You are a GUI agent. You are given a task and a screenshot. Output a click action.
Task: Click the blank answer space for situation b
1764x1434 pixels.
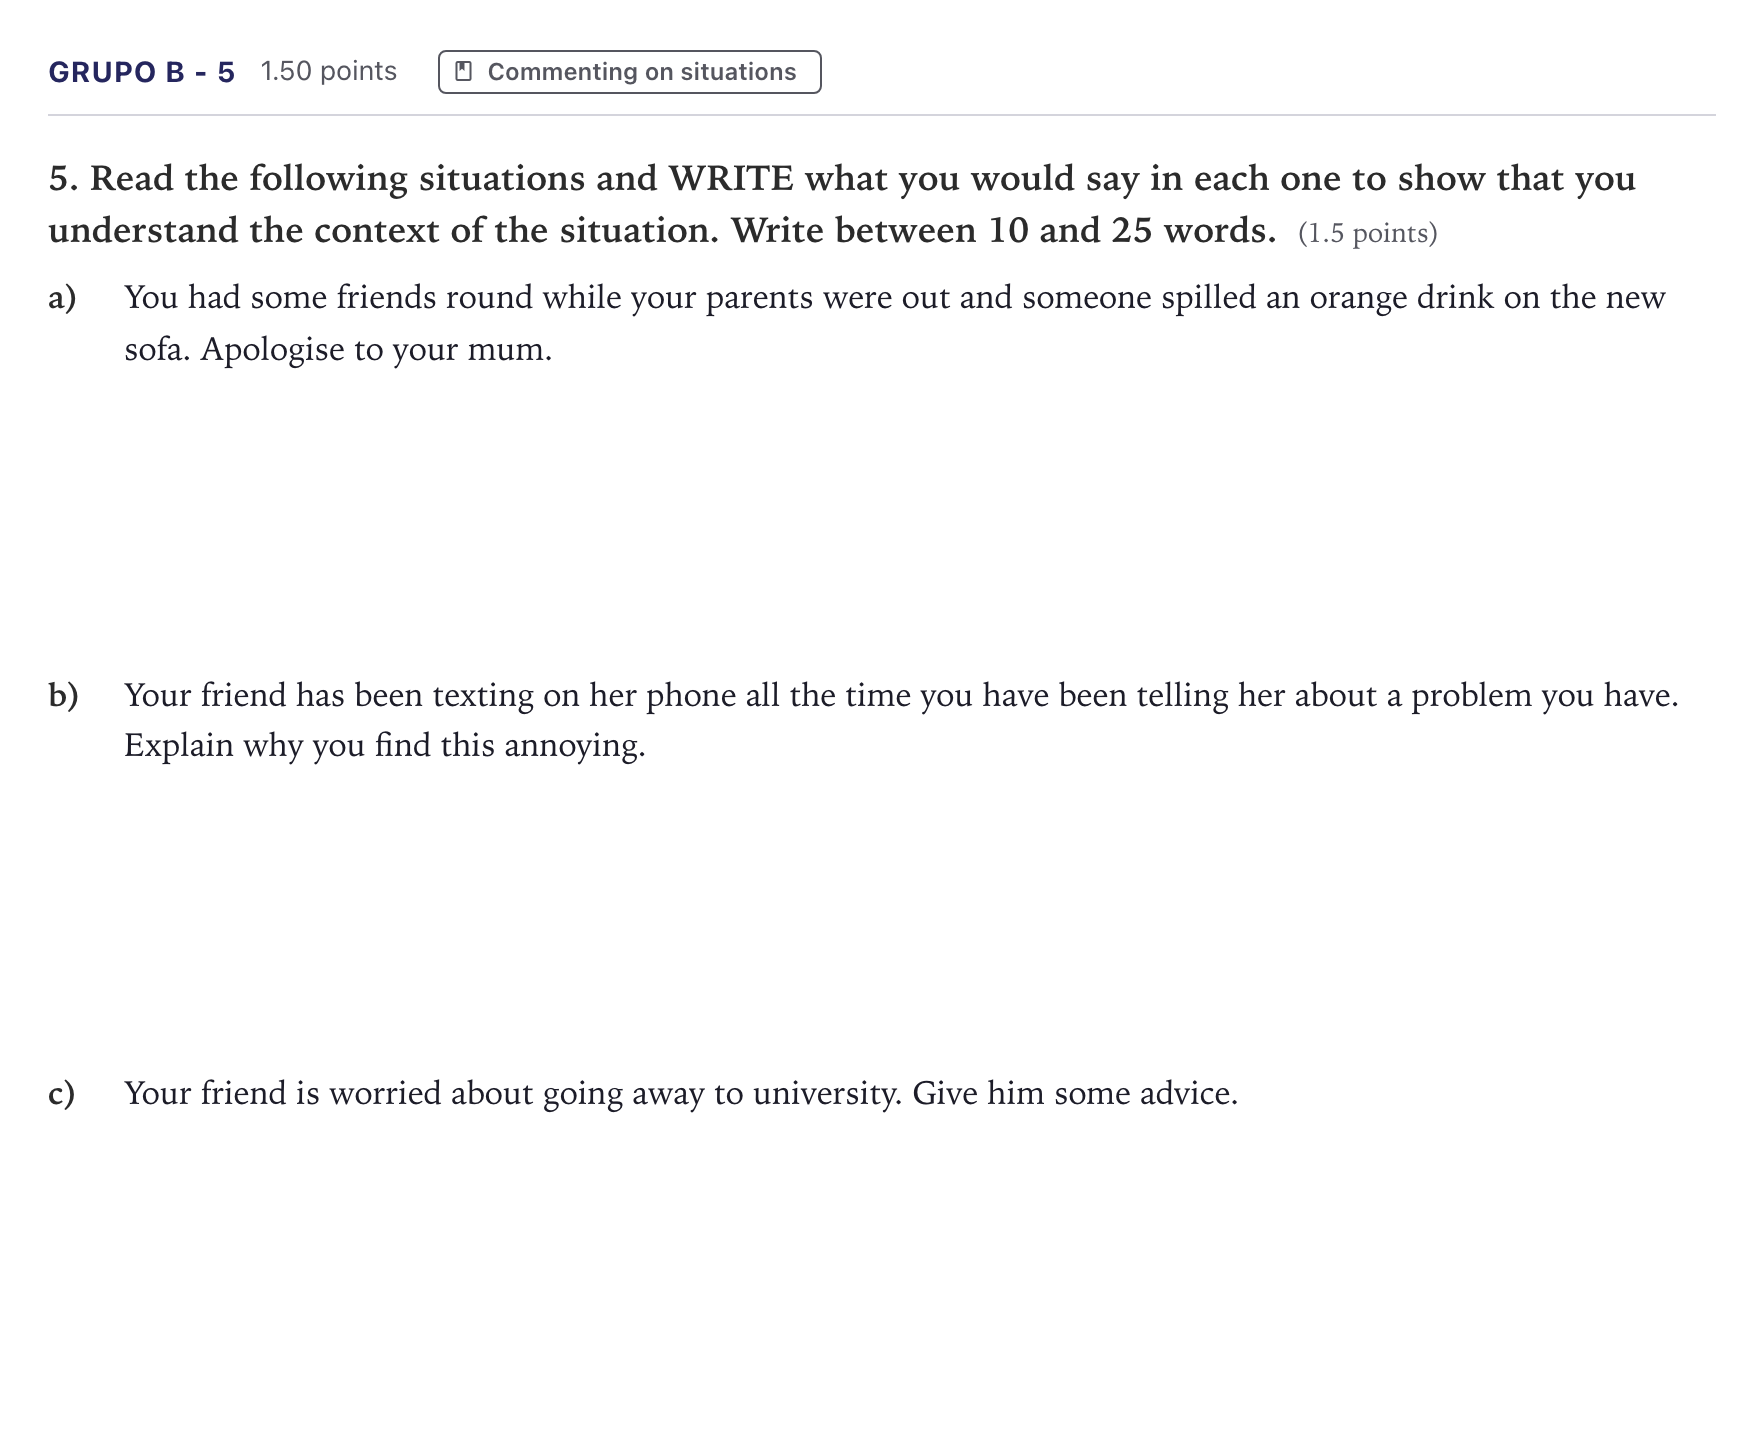[x=880, y=910]
